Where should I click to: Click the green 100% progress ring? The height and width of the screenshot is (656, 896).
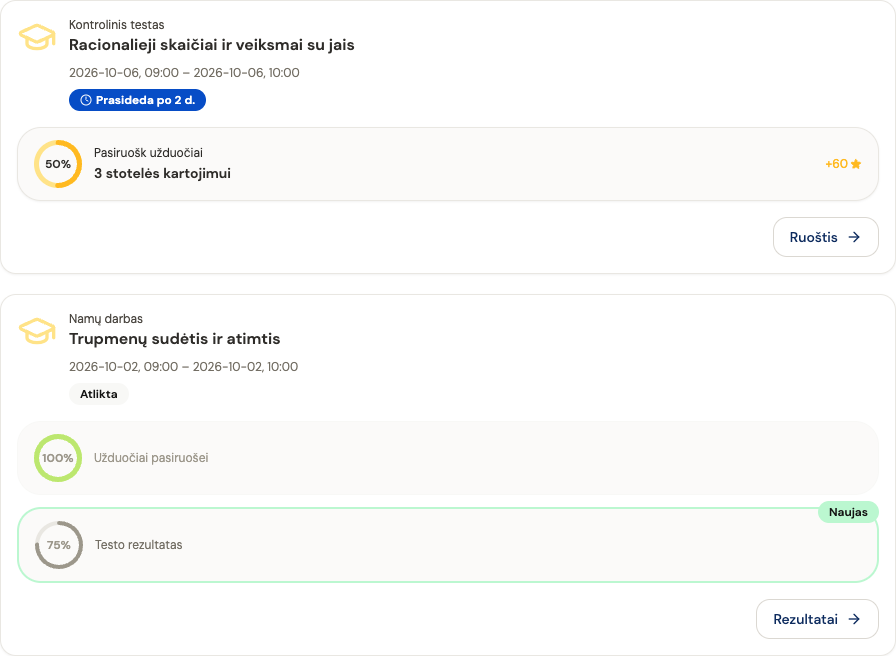point(58,458)
